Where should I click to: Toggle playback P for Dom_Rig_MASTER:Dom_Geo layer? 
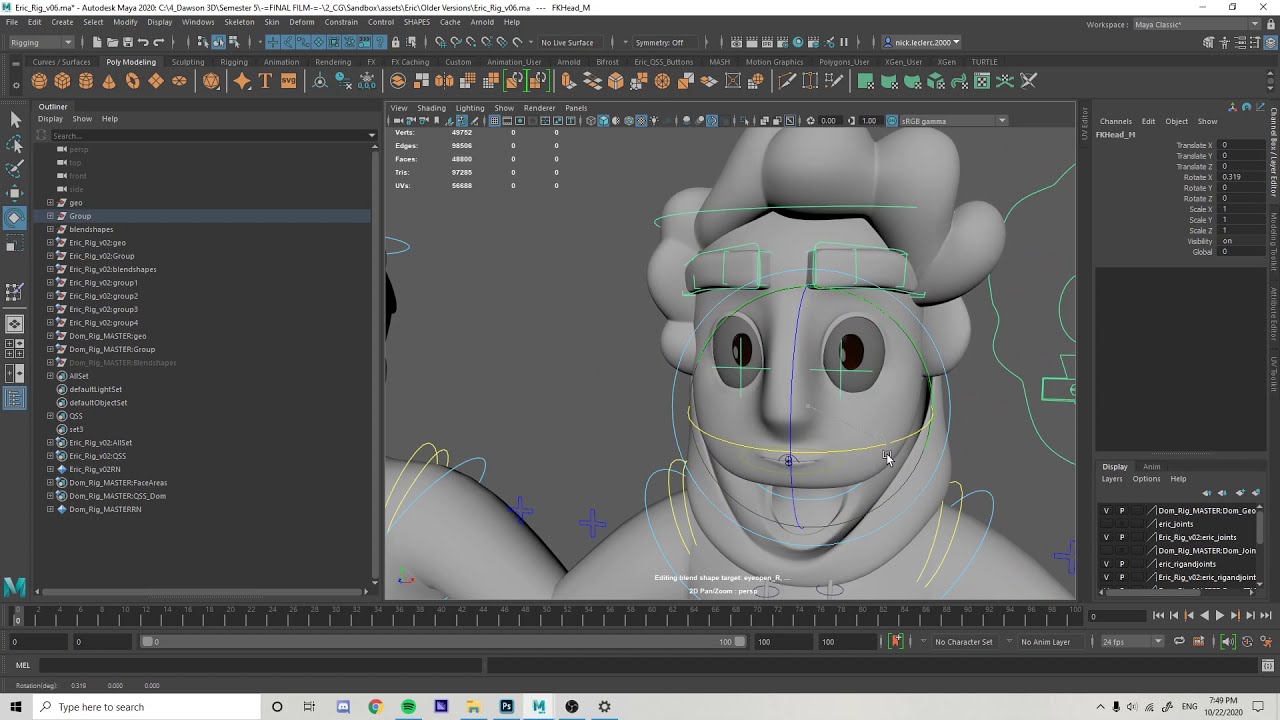[1121, 510]
